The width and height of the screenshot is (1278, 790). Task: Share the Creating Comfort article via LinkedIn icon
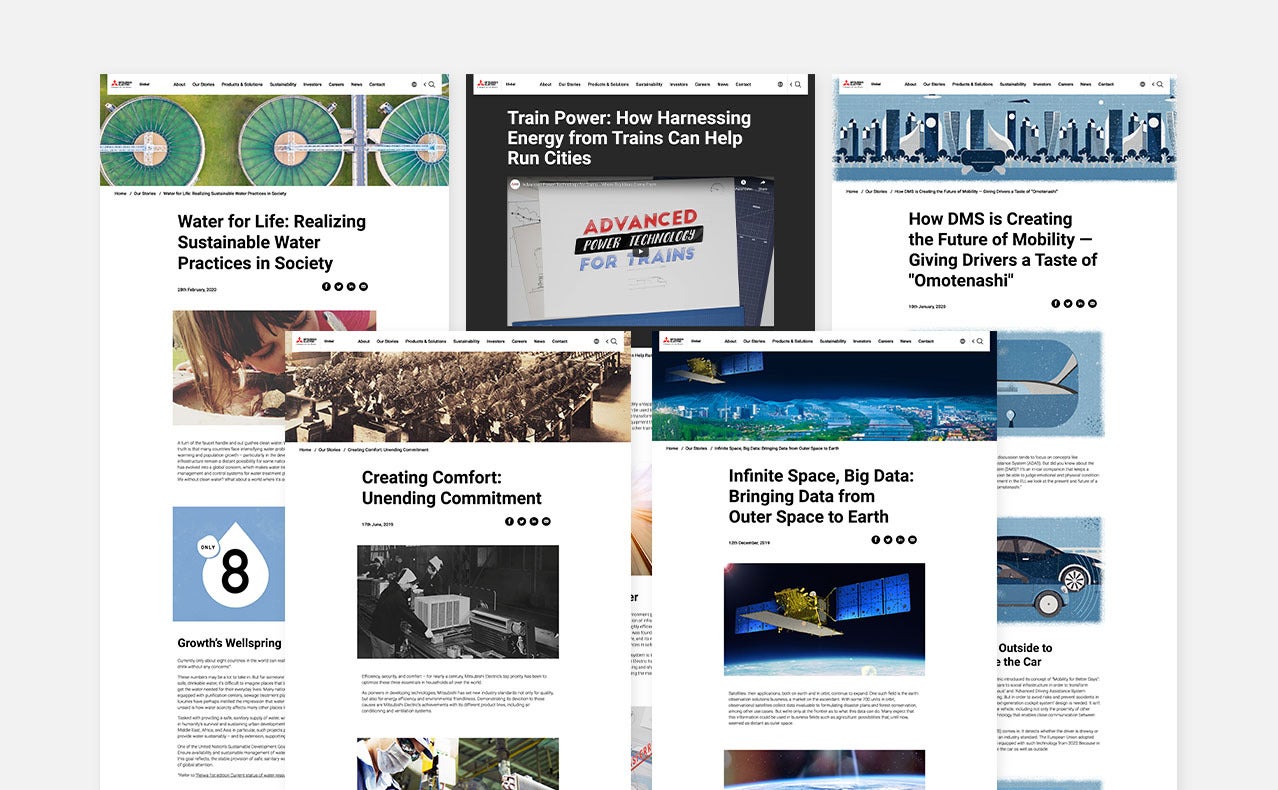(534, 521)
